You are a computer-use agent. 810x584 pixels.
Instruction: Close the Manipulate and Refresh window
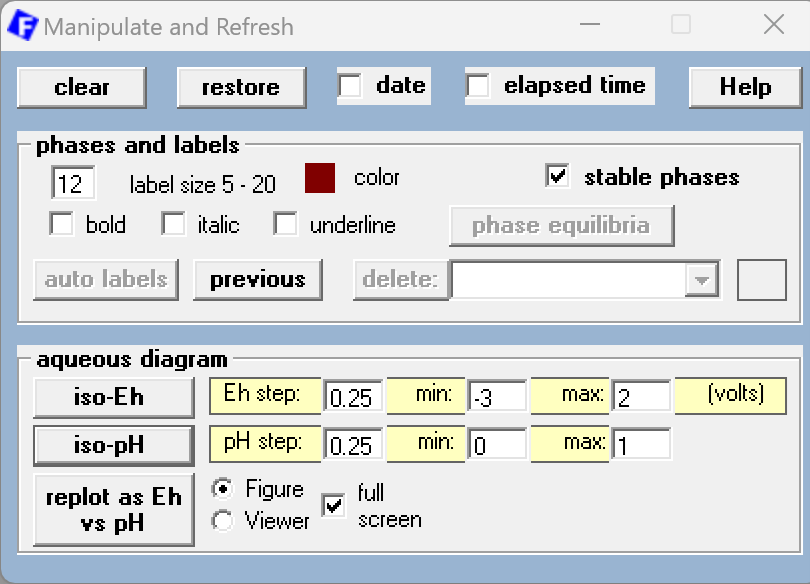click(773, 26)
